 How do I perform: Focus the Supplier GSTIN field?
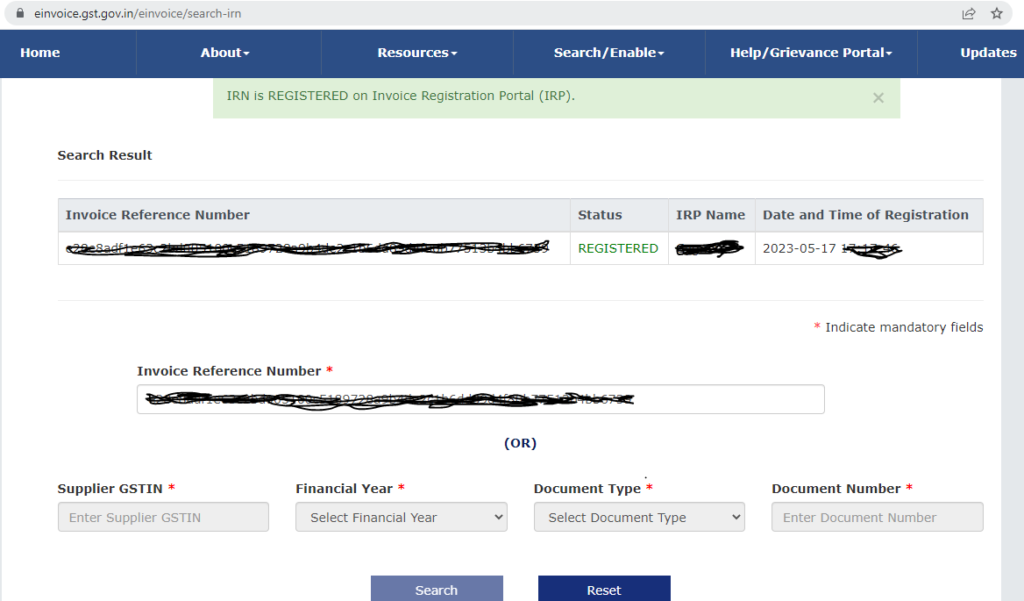pyautogui.click(x=163, y=517)
